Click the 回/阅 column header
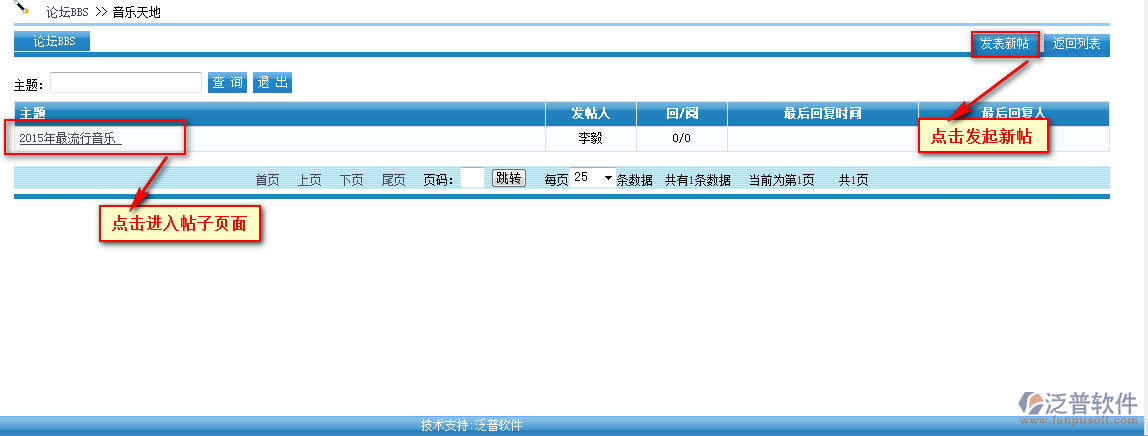Viewport: 1148px width, 436px height. point(682,113)
